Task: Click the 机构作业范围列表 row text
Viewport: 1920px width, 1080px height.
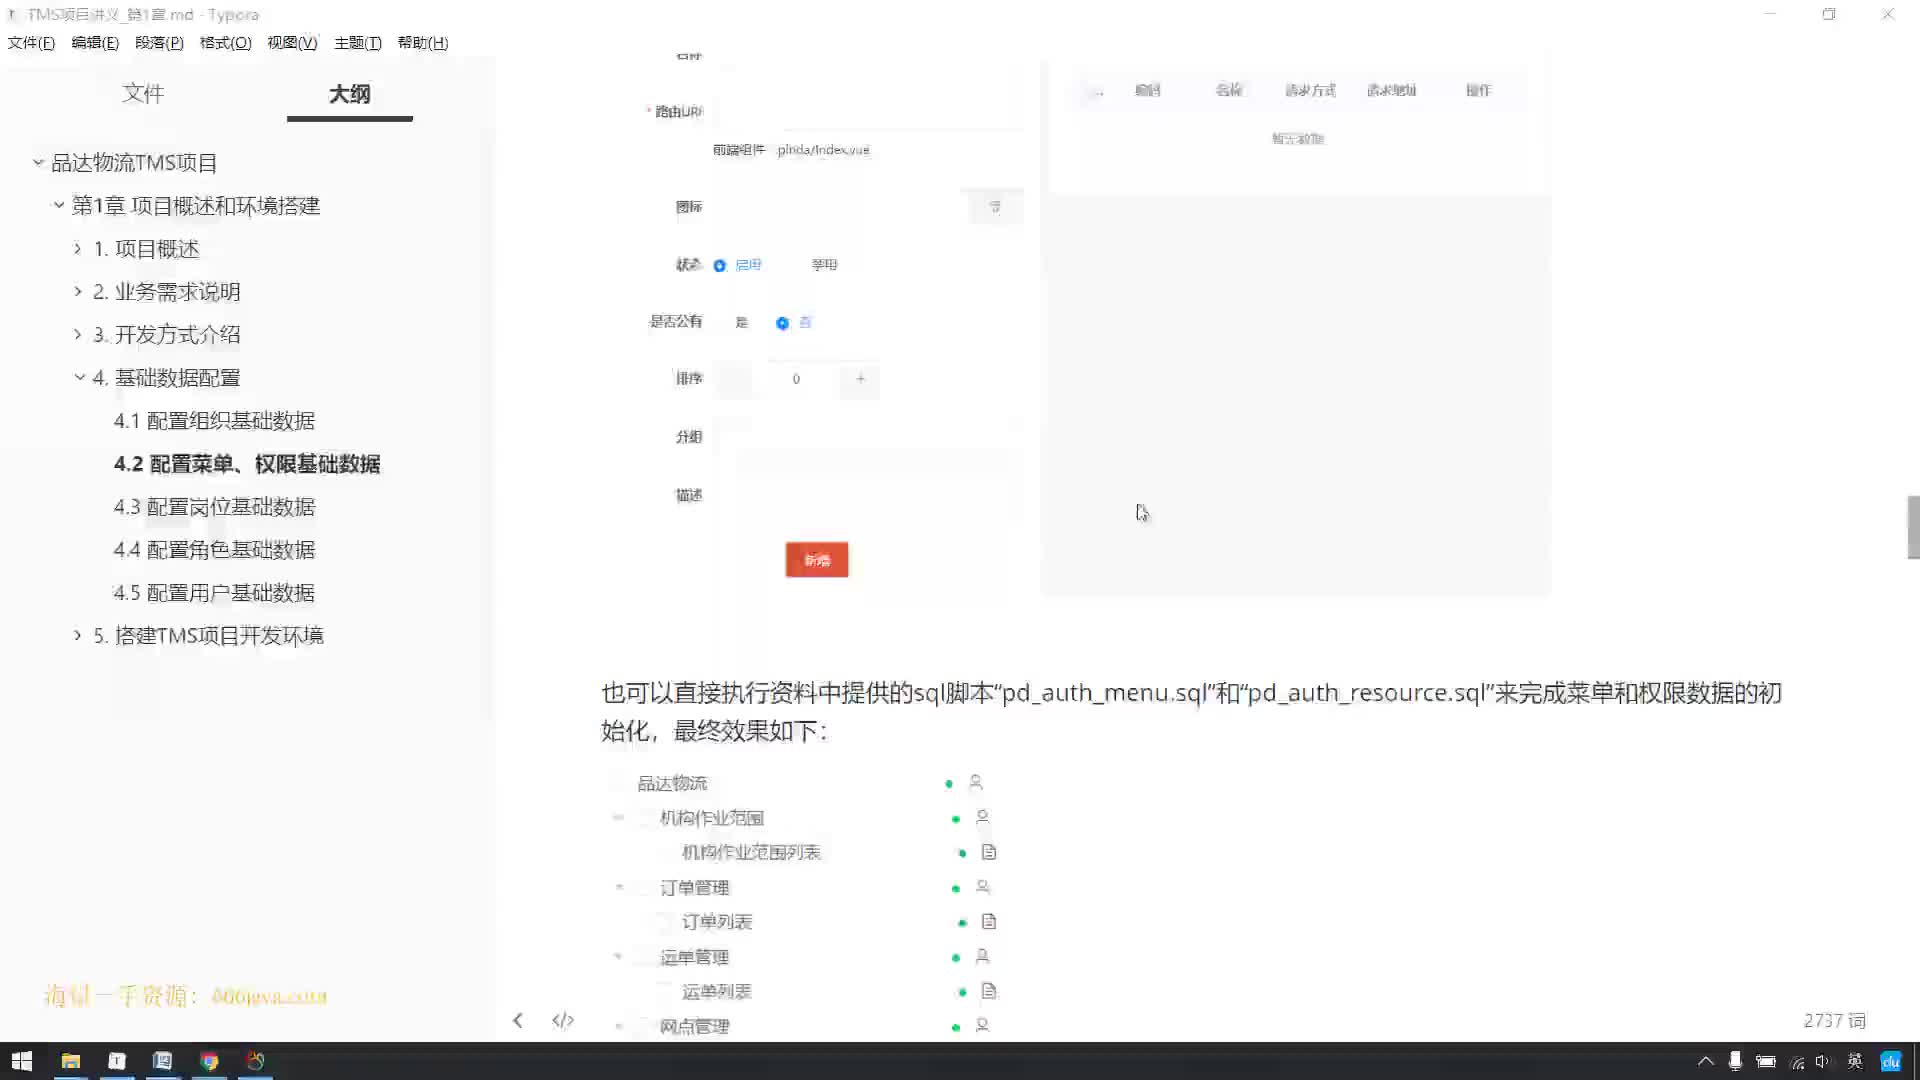Action: click(x=751, y=852)
